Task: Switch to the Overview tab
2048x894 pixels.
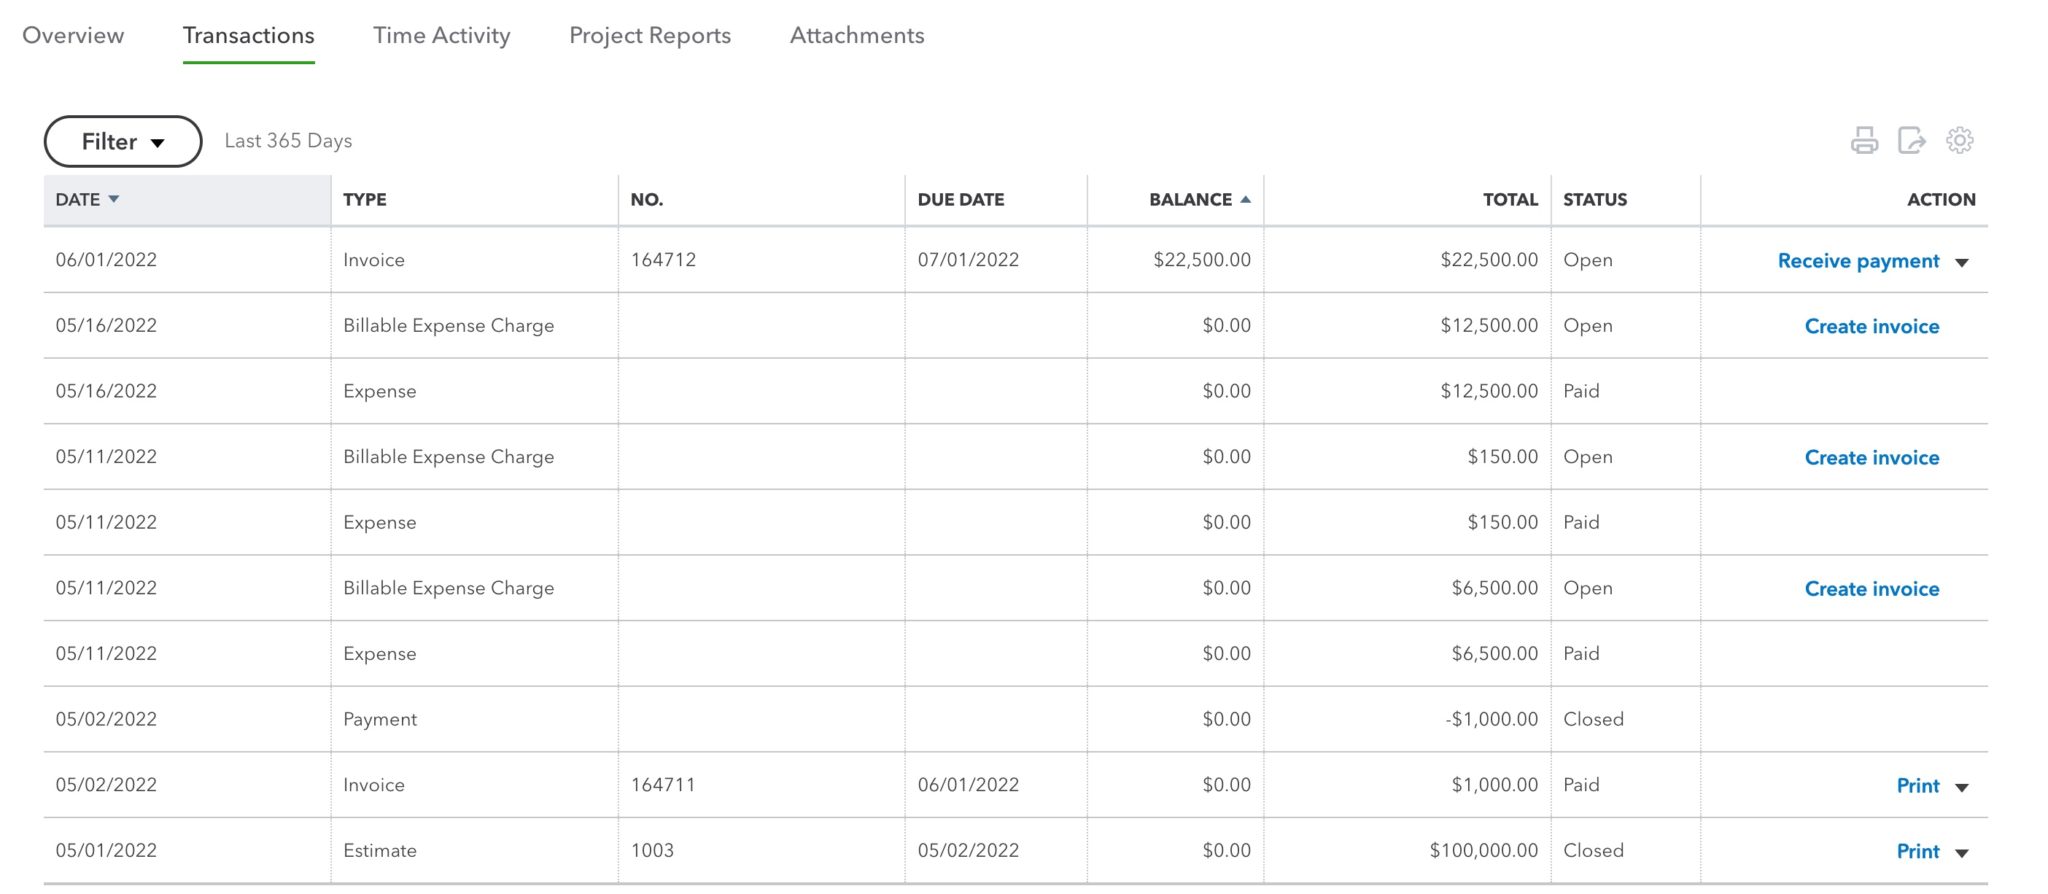Action: [x=74, y=35]
